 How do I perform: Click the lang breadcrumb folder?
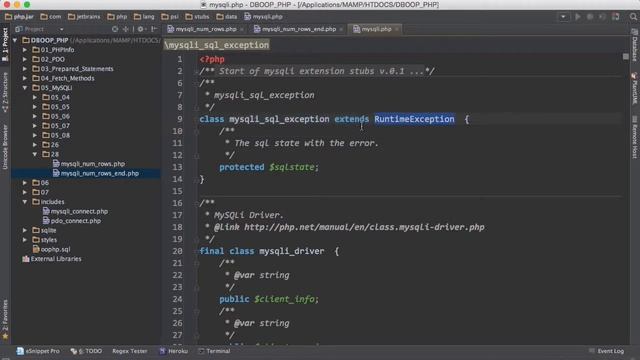[144, 17]
